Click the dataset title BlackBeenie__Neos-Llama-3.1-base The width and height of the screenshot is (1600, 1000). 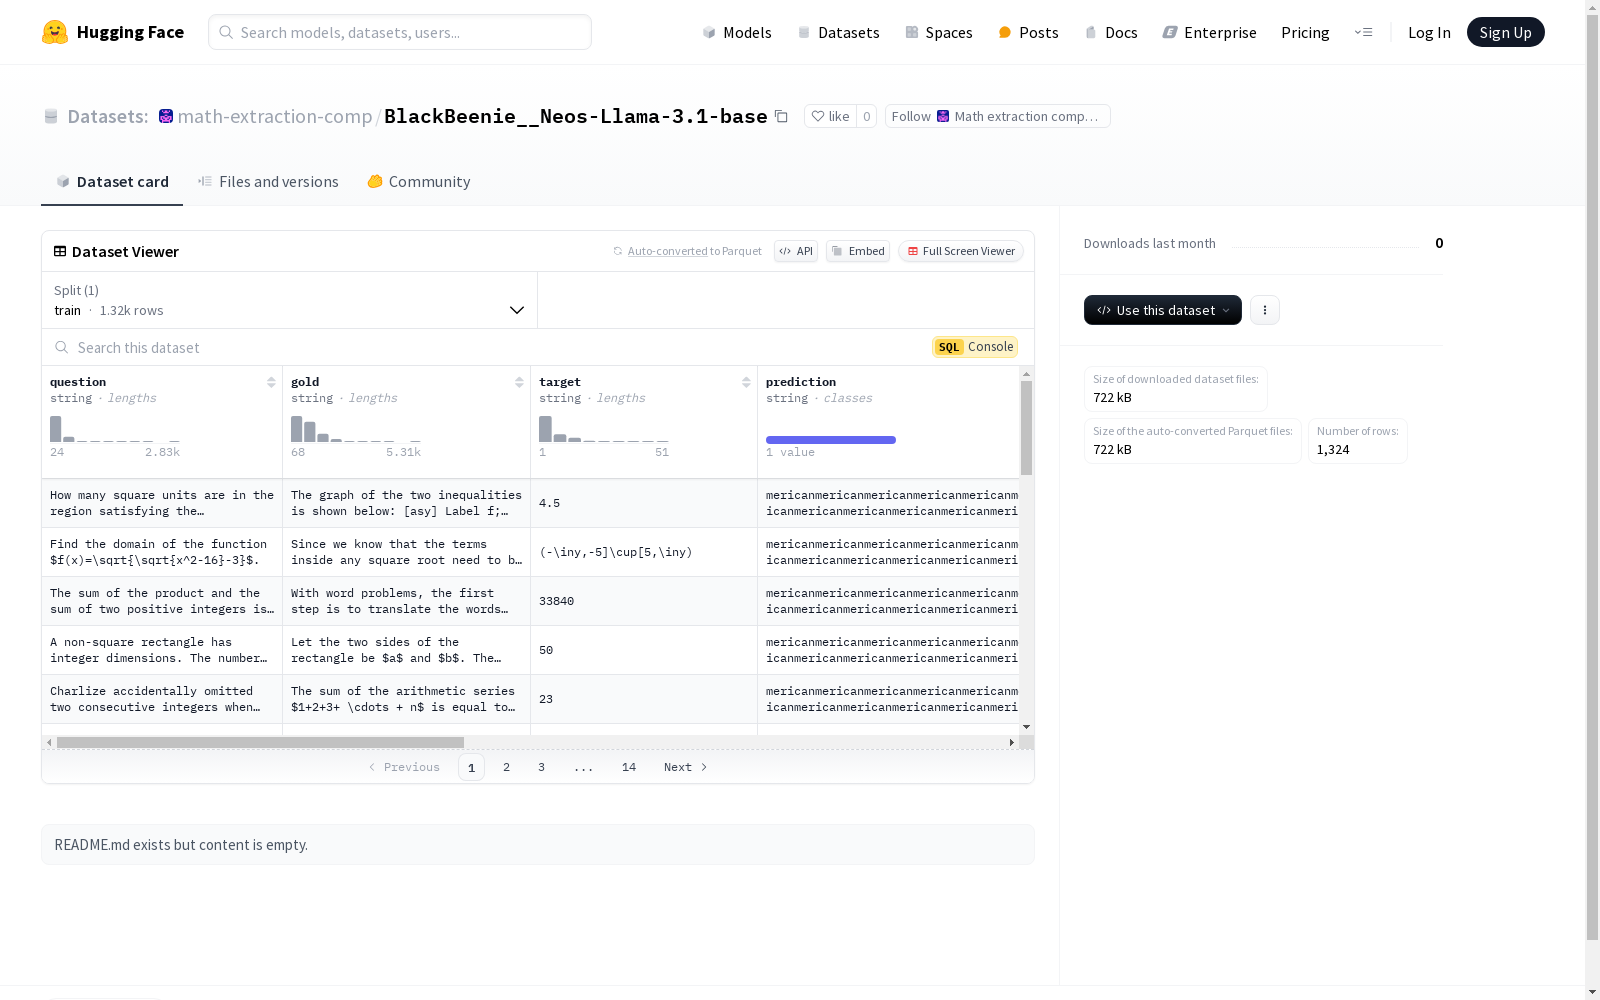576,117
